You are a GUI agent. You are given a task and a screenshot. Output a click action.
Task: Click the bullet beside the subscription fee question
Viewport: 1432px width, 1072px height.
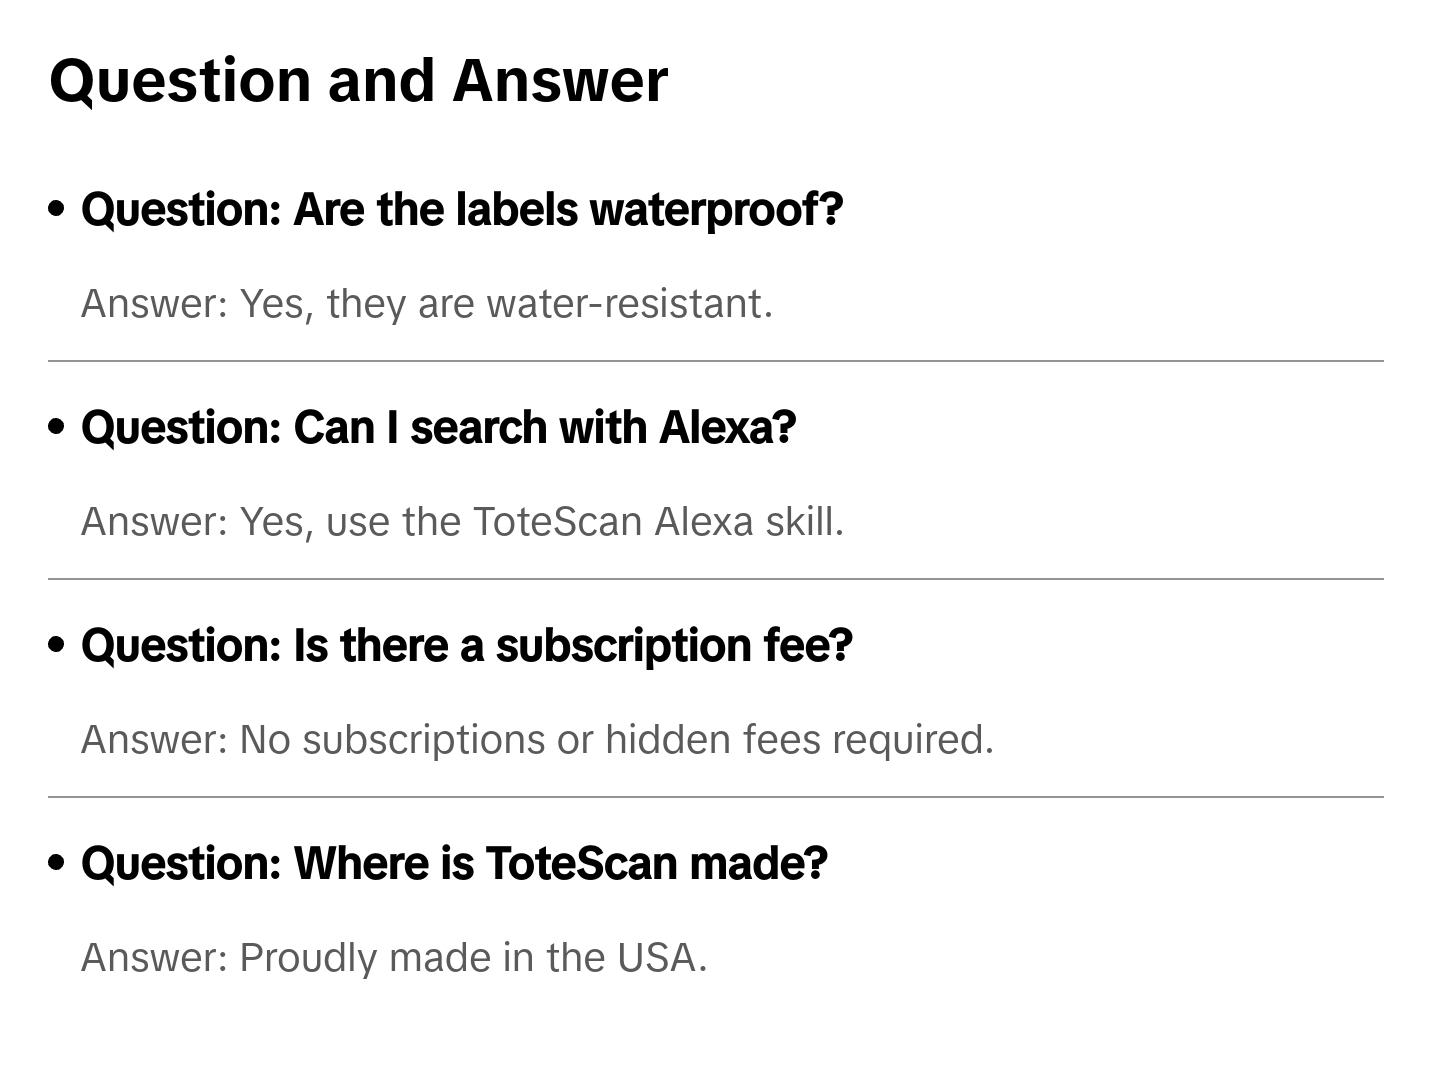pyautogui.click(x=57, y=645)
